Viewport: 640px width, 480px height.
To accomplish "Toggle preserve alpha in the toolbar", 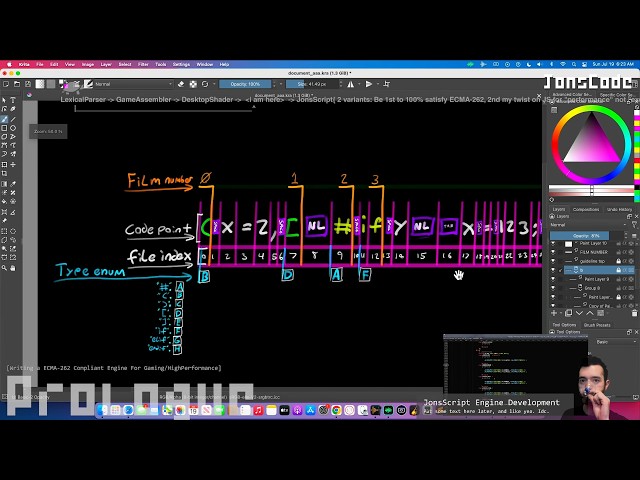I will tap(193, 84).
